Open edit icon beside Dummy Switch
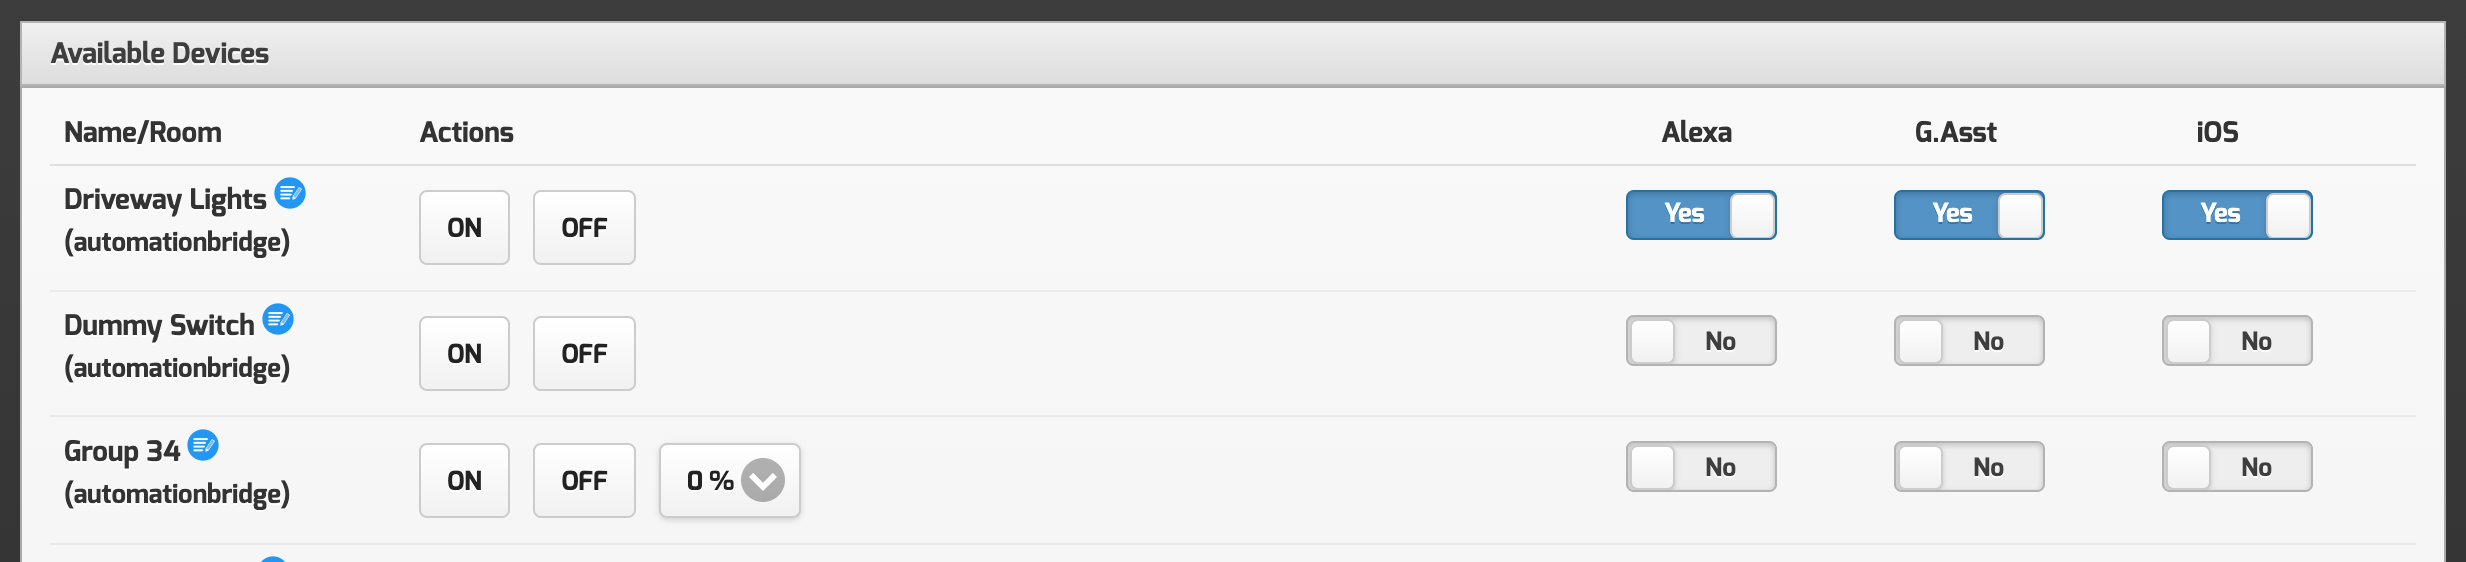 [x=278, y=319]
